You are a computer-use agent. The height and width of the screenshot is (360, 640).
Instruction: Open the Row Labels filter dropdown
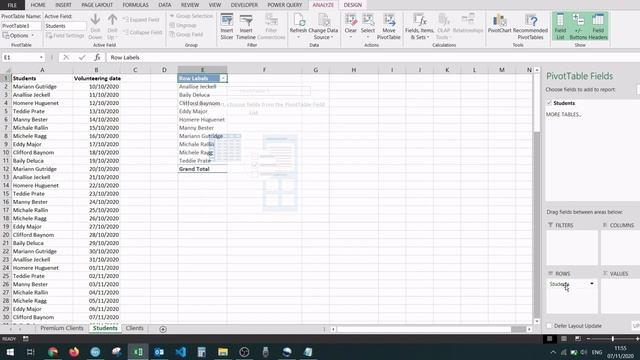pyautogui.click(x=223, y=78)
